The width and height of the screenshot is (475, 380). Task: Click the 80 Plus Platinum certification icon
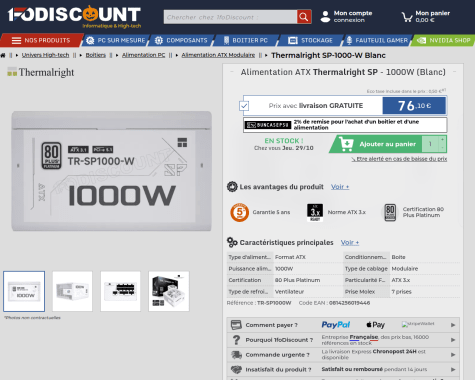tap(390, 212)
